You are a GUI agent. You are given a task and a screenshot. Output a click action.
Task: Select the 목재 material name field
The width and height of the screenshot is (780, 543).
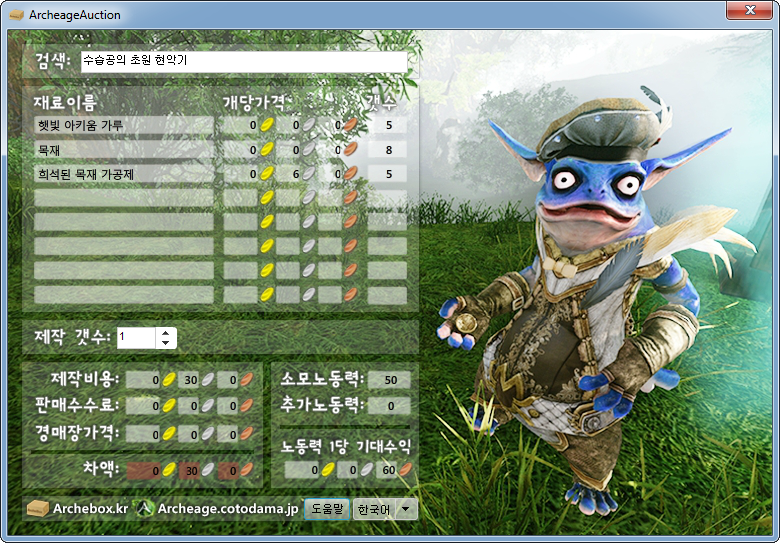point(124,149)
